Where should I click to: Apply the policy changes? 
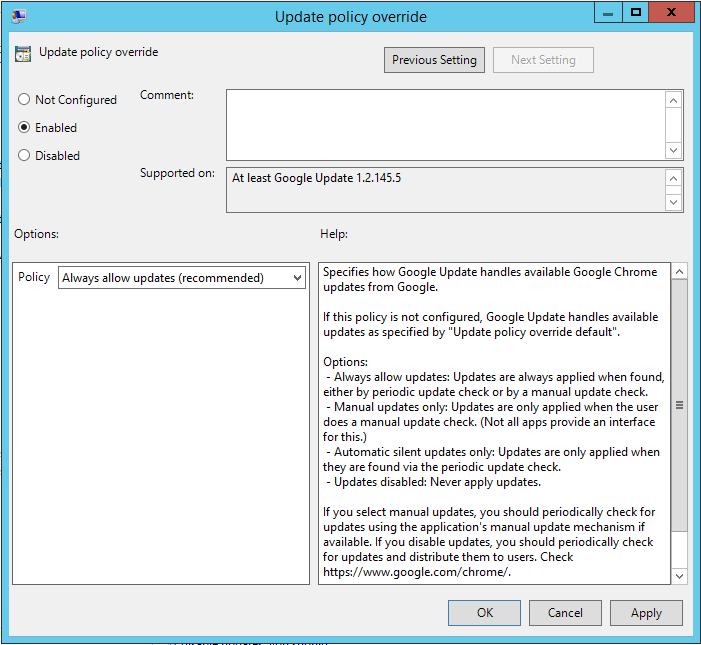click(x=646, y=613)
